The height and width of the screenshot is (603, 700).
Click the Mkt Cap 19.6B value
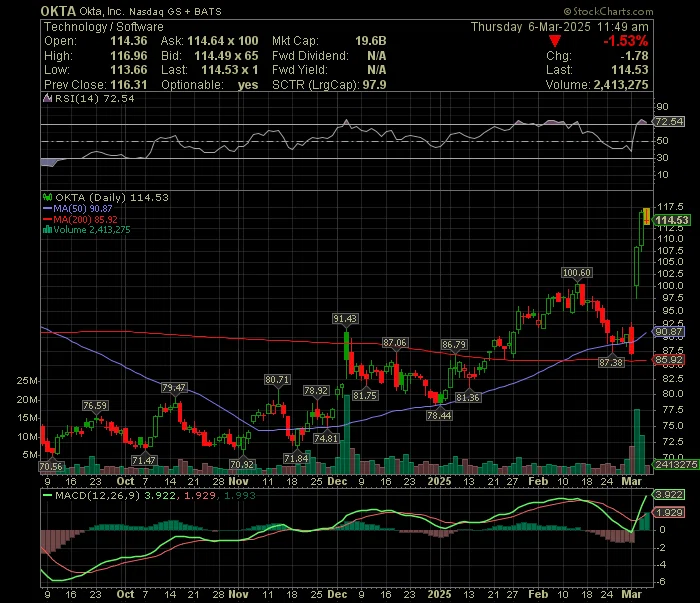coord(371,41)
